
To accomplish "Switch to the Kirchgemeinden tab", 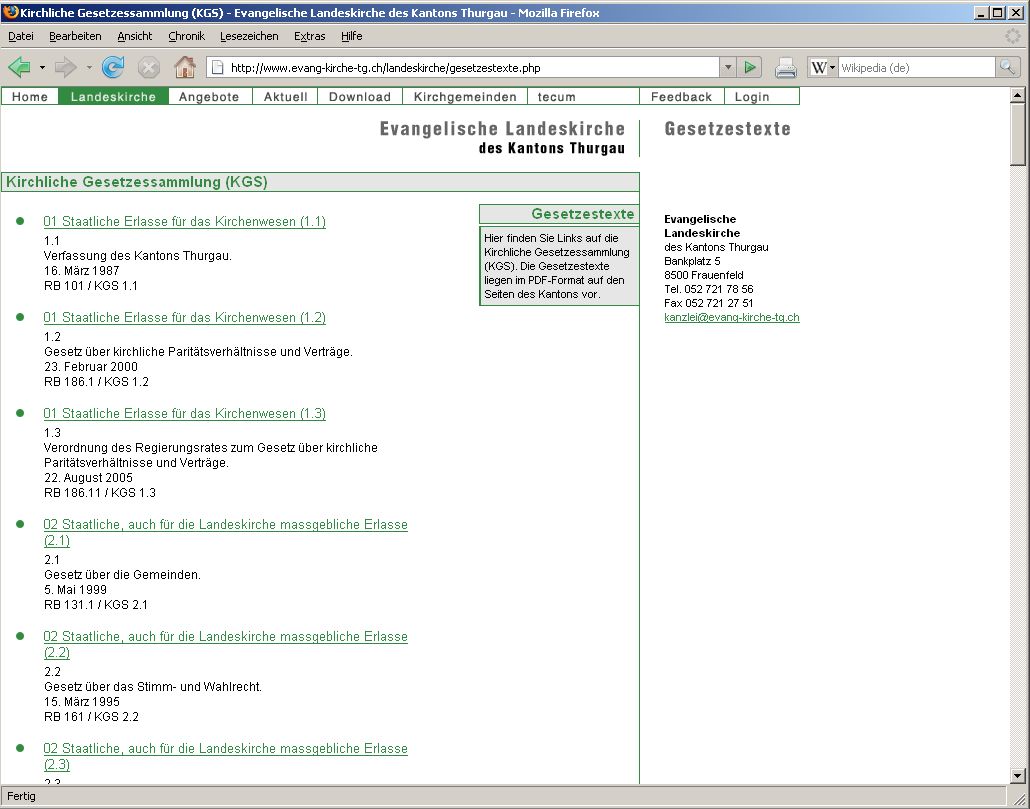I will pos(465,97).
